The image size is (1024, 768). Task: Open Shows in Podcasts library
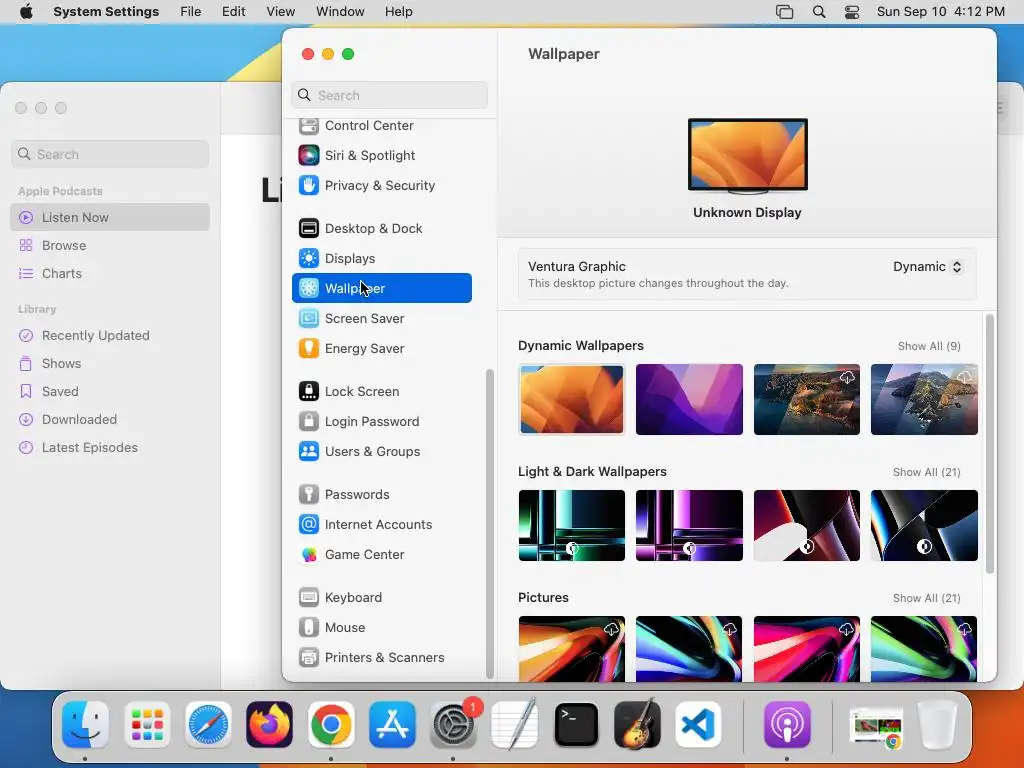(x=110, y=364)
